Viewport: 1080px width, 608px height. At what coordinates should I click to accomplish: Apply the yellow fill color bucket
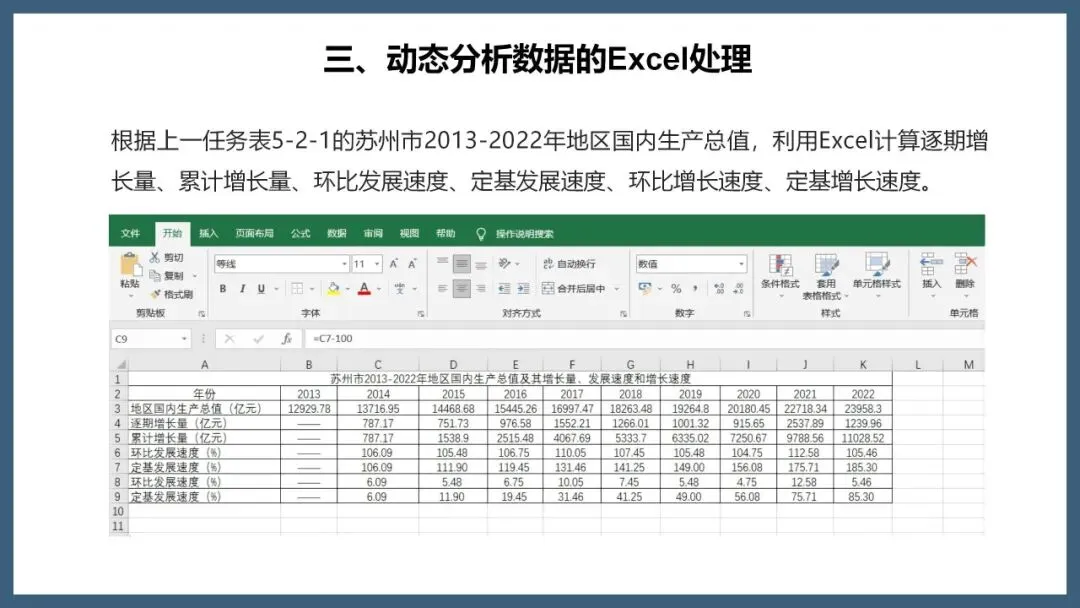coord(333,289)
